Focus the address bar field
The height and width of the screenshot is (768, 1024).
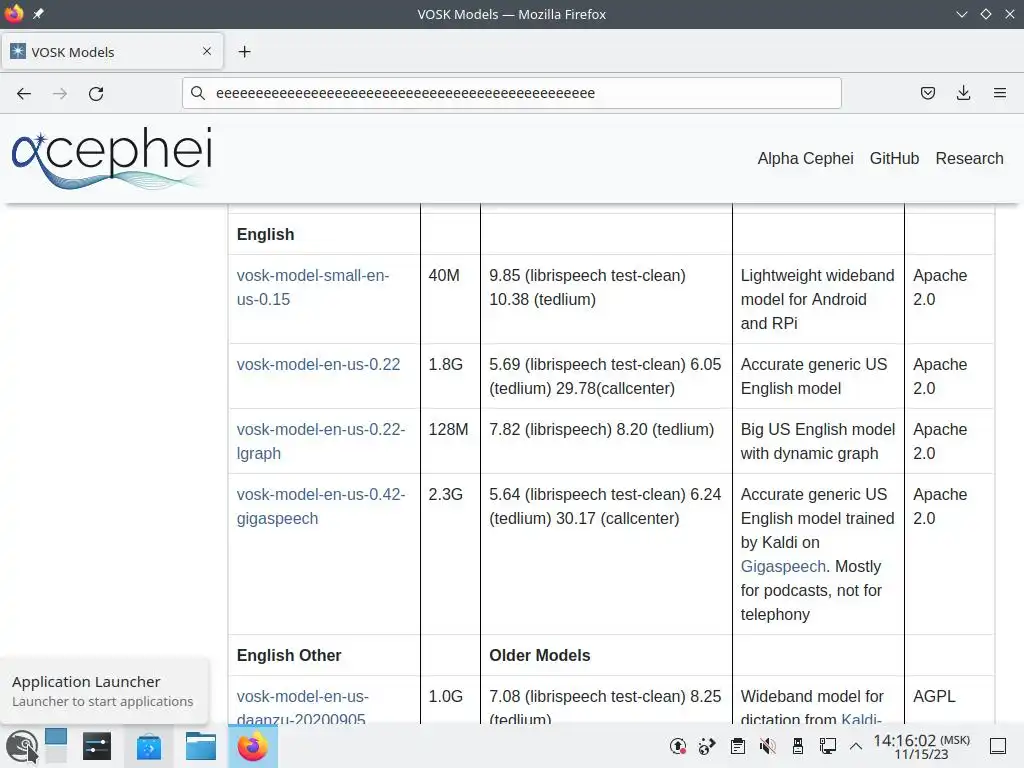pyautogui.click(x=511, y=93)
